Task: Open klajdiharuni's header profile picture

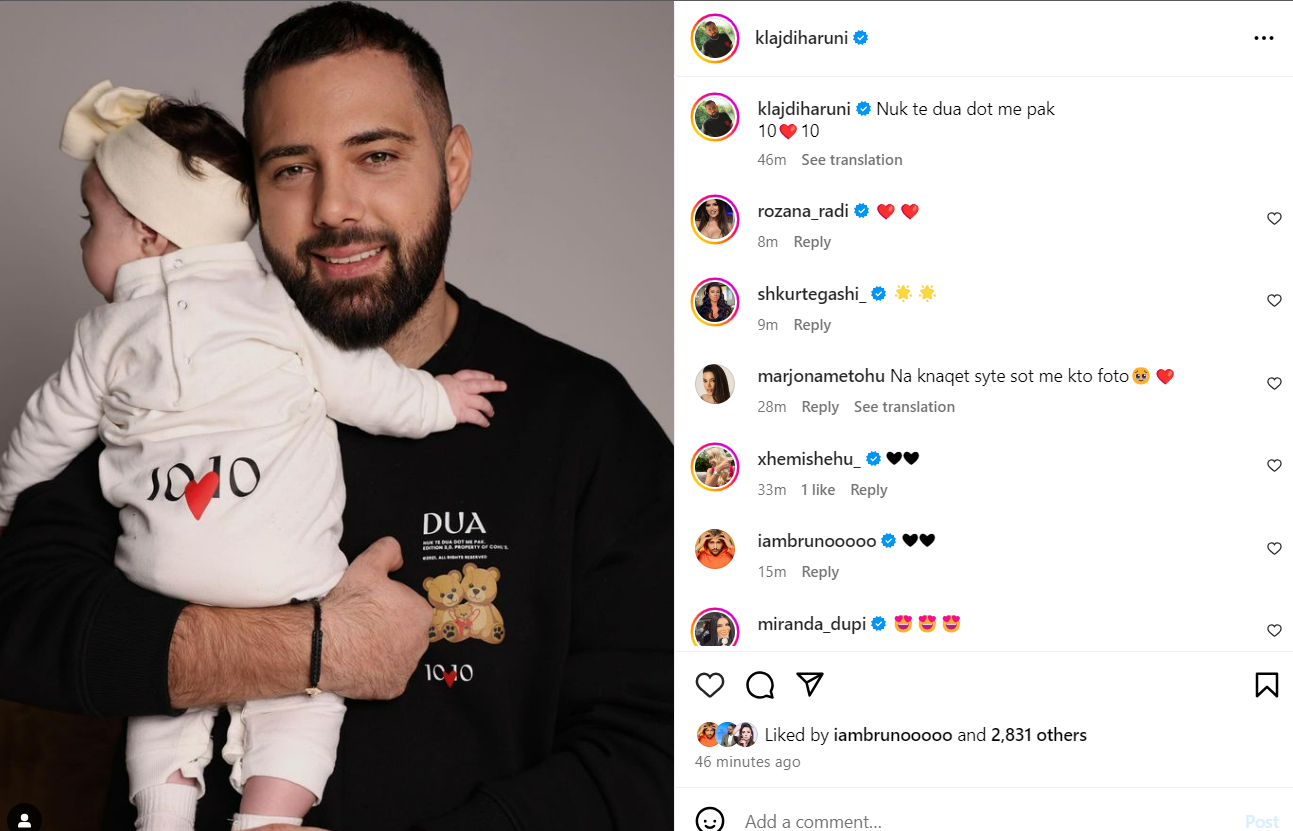Action: (715, 38)
